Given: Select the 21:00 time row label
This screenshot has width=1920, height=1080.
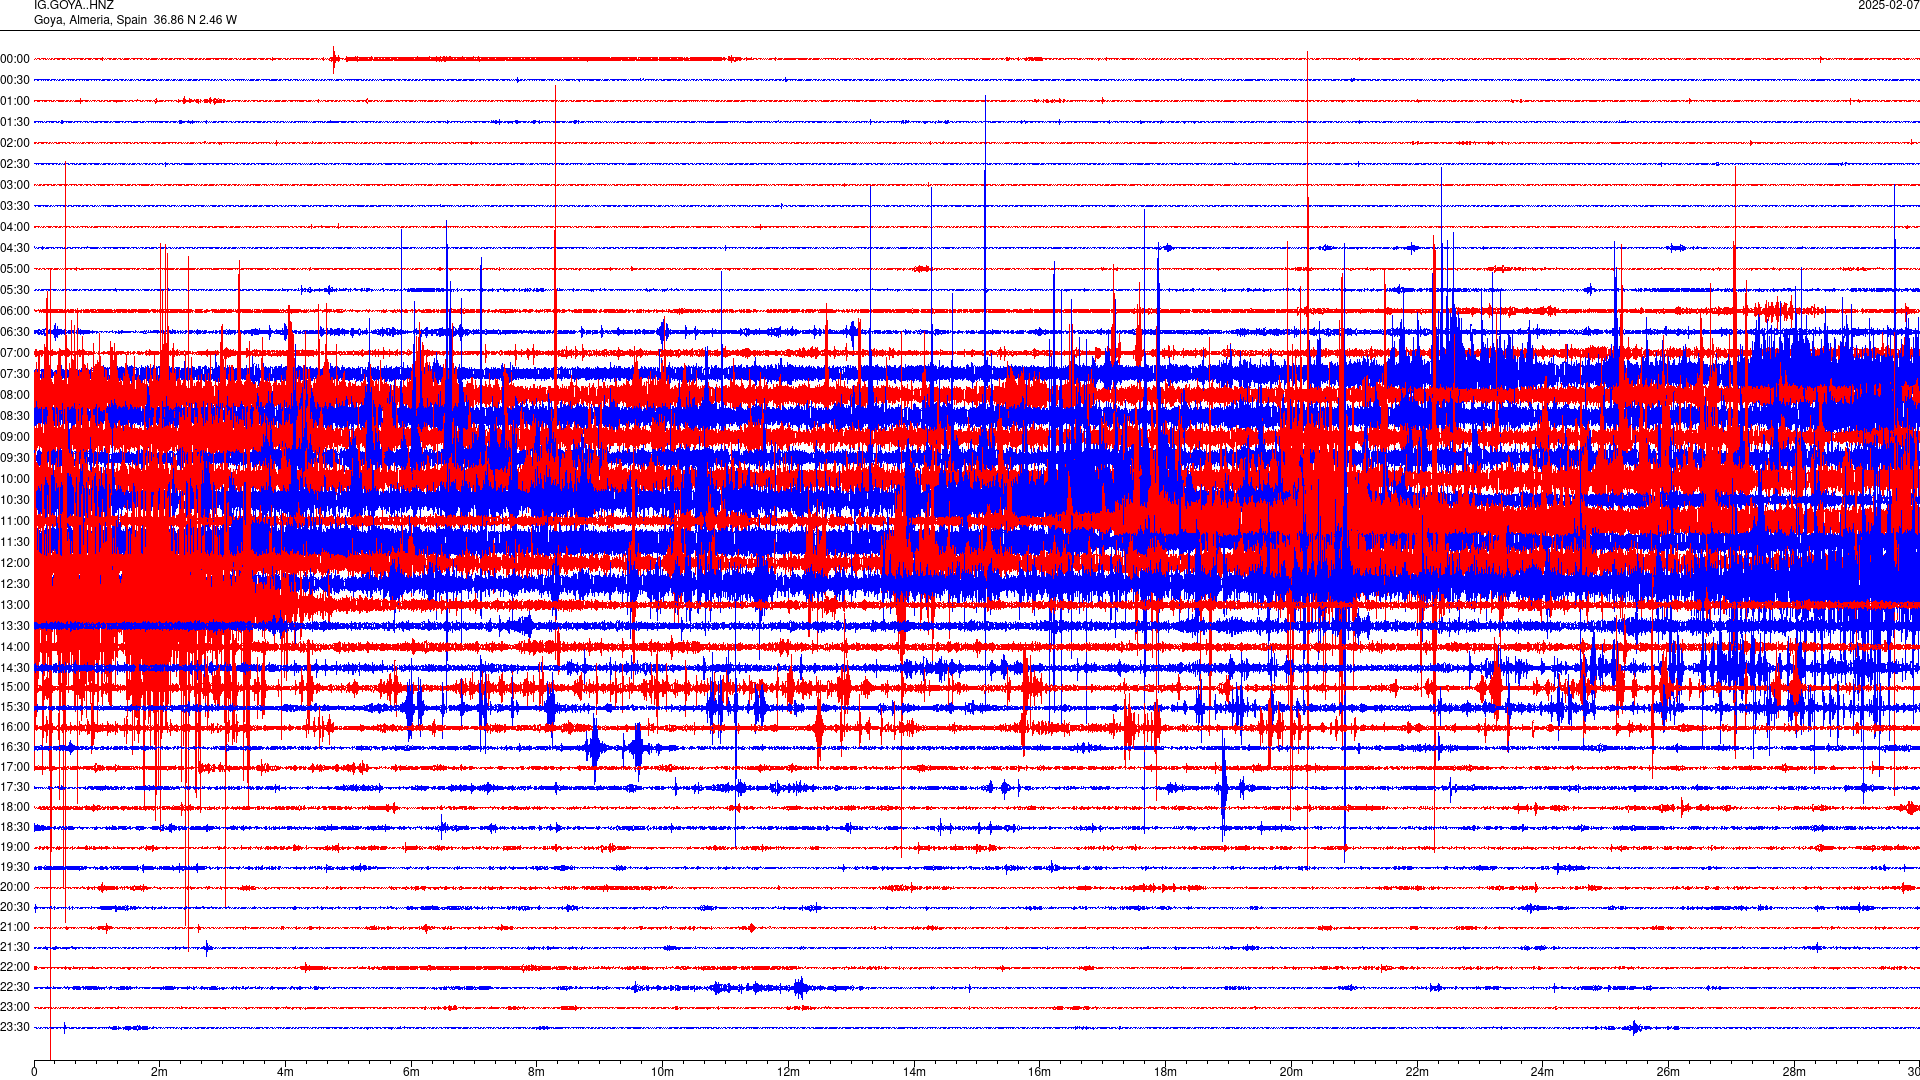Looking at the screenshot, I should point(15,927).
